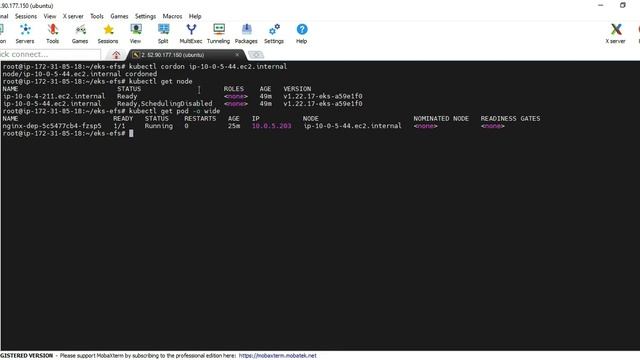Viewport: 640px width, 360px height.
Task: Click the 'kubectl get pod -o wide' command
Action: tap(174, 111)
